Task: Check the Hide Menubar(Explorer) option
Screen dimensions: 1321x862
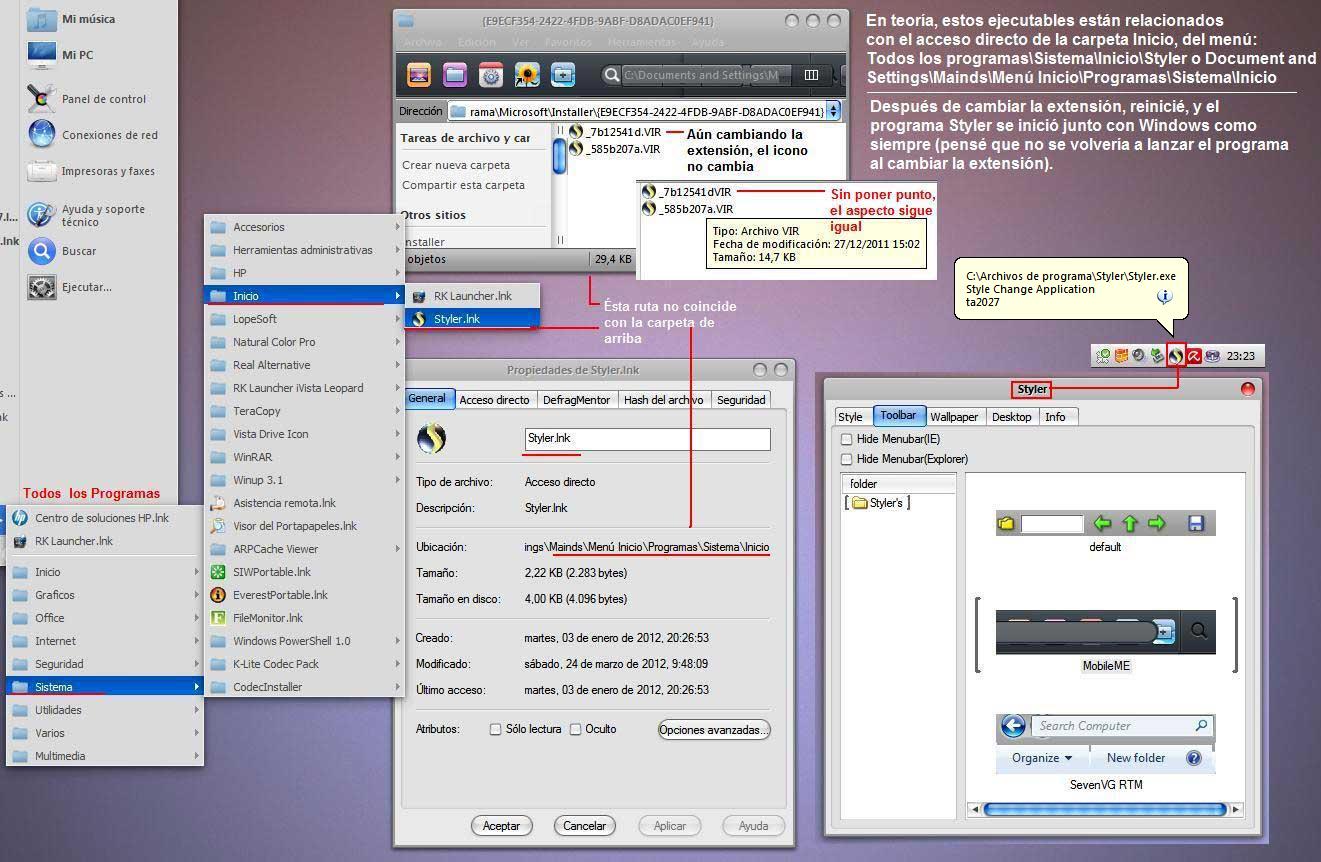Action: tap(847, 459)
